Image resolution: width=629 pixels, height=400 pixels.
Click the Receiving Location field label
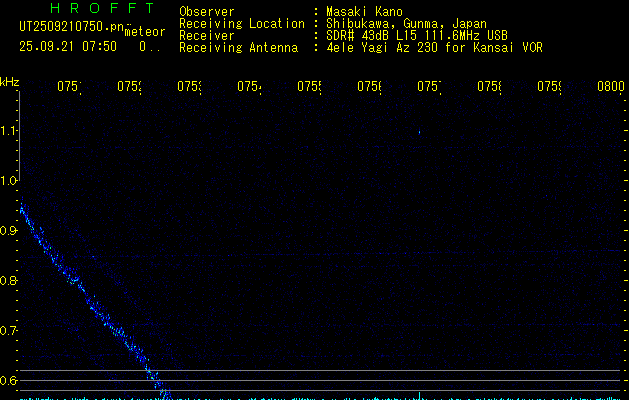(x=241, y=23)
